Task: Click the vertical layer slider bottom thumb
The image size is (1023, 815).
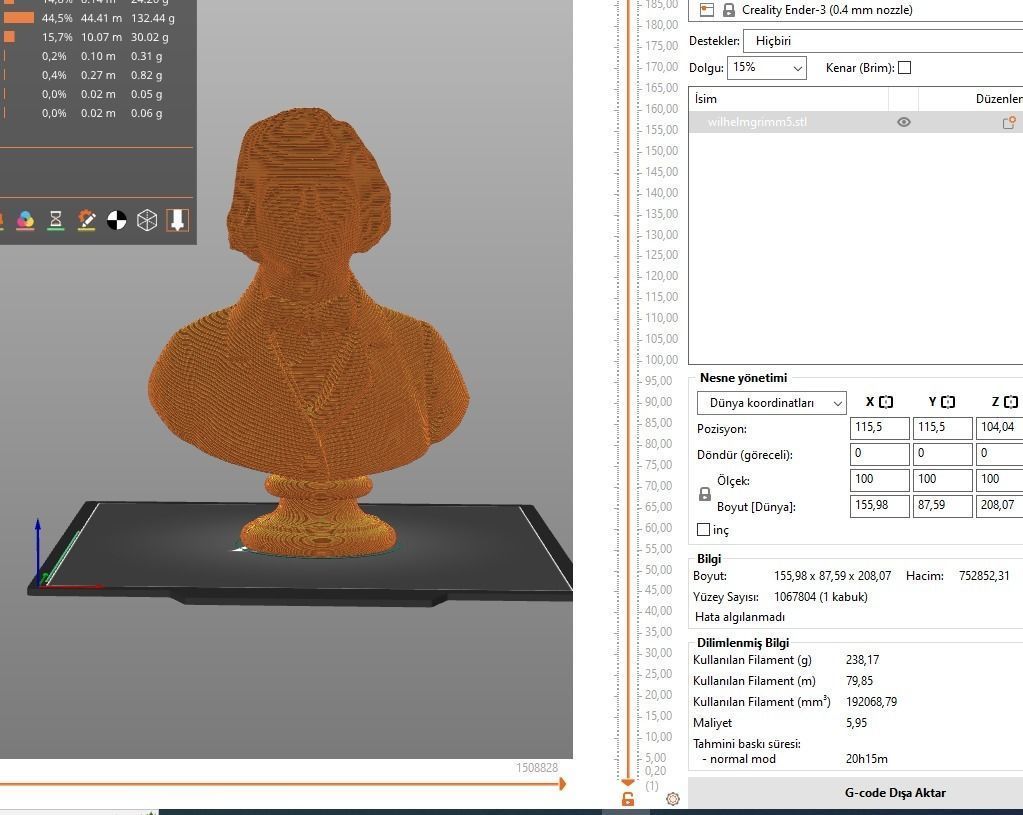Action: click(628, 782)
